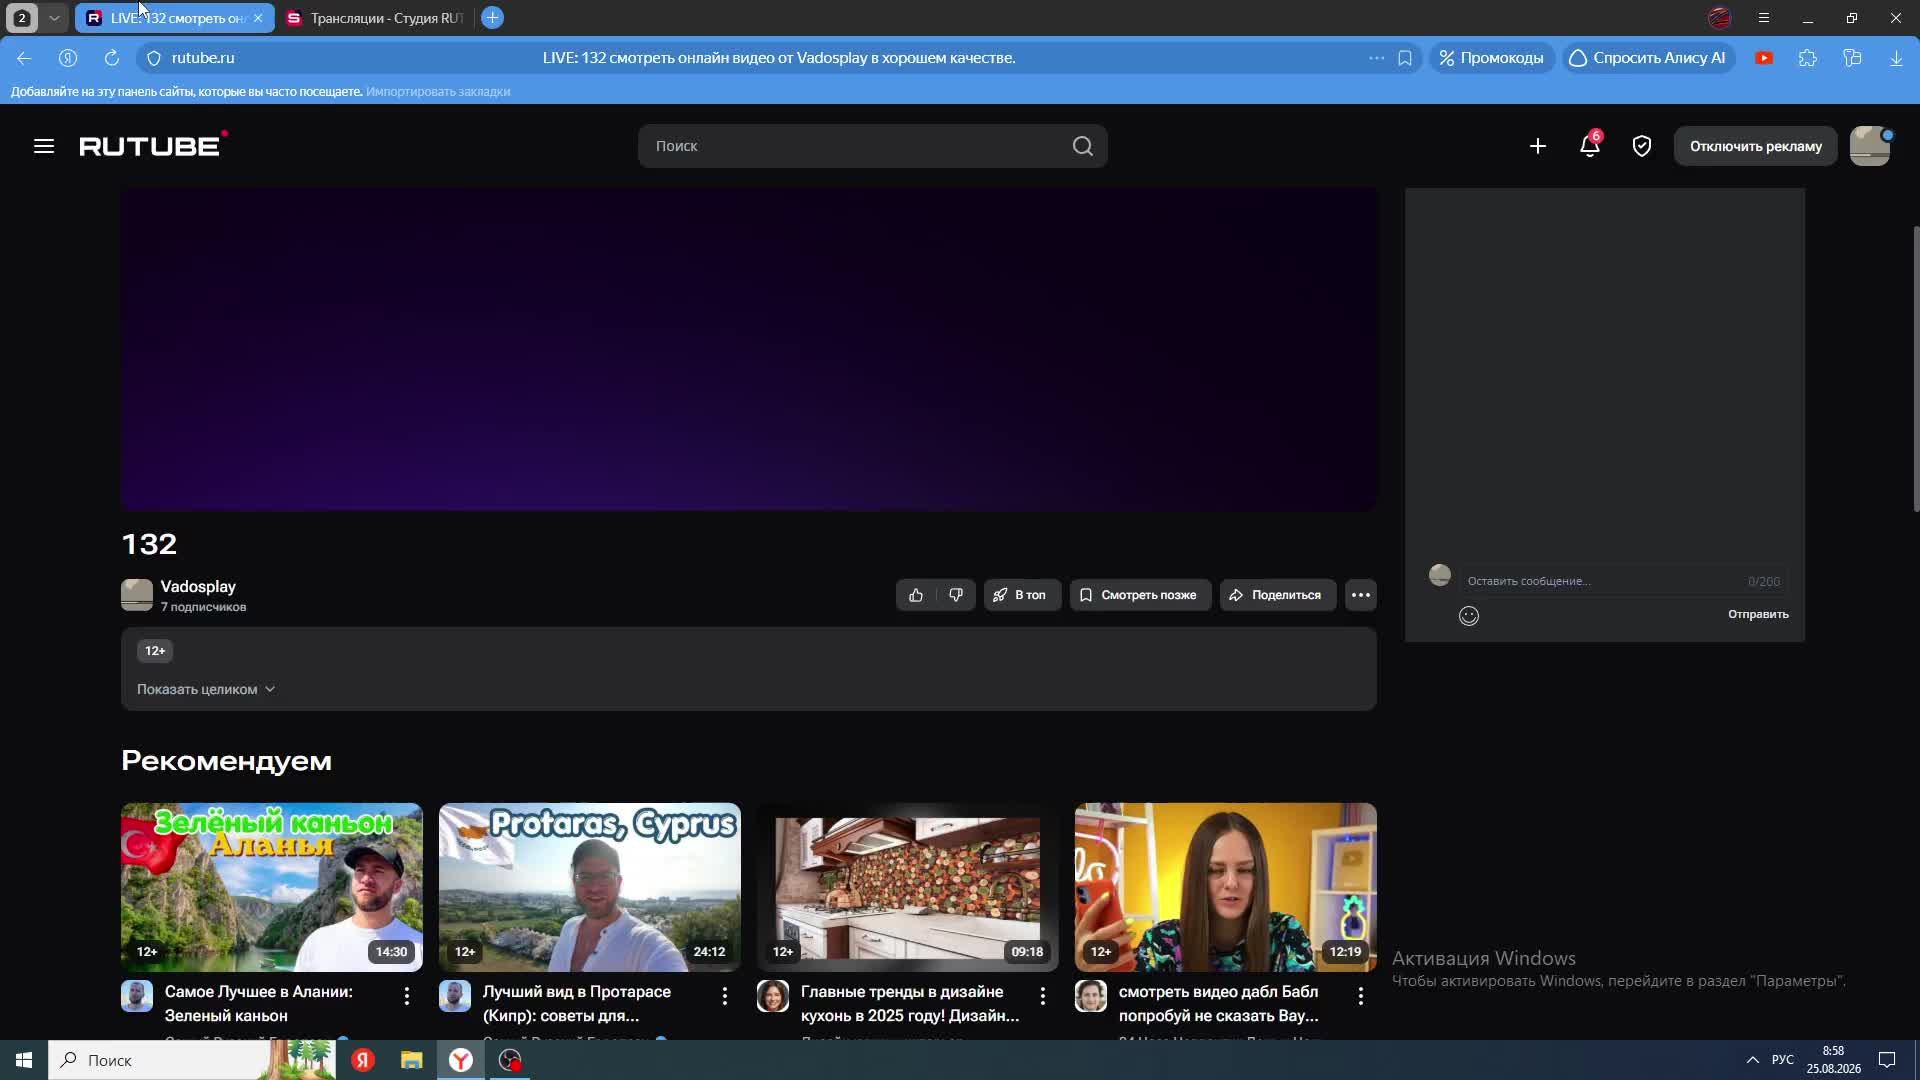Open the user profile avatar
This screenshot has height=1080, width=1920.
(x=1870, y=146)
